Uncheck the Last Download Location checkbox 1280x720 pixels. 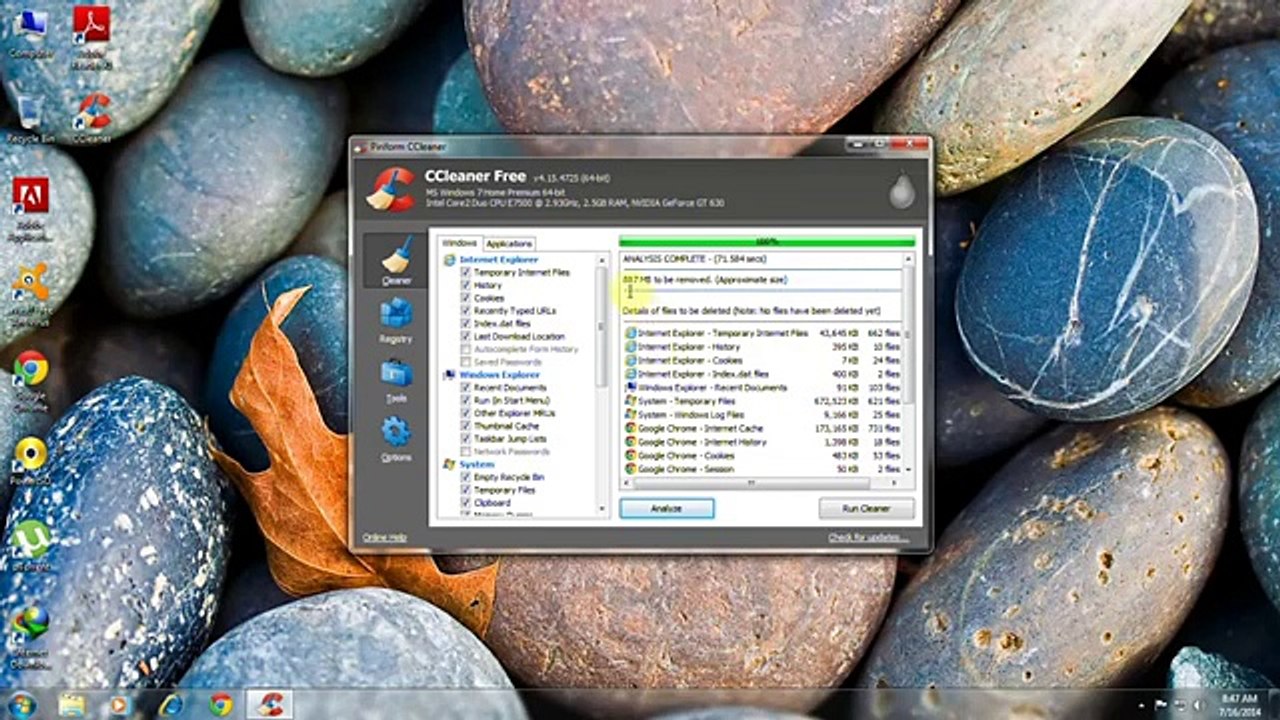coord(465,337)
